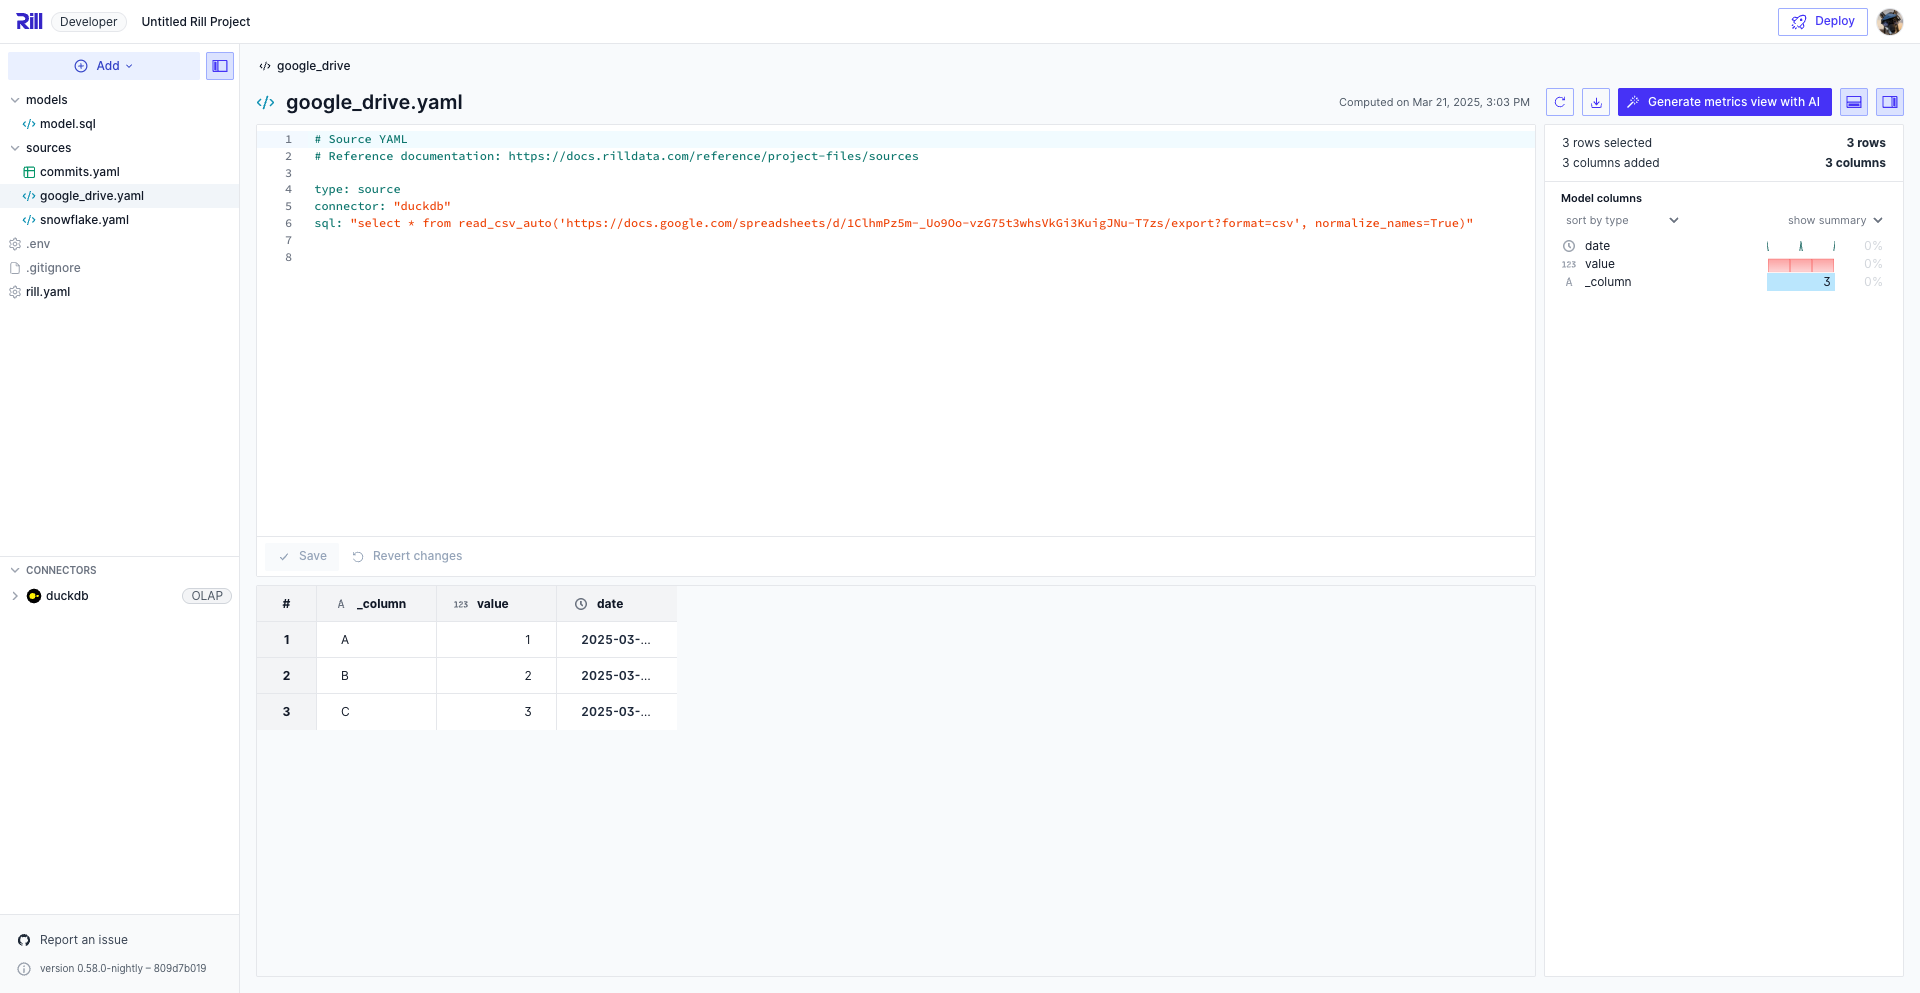Select commits.yaml source file
The image size is (1920, 993).
79,172
